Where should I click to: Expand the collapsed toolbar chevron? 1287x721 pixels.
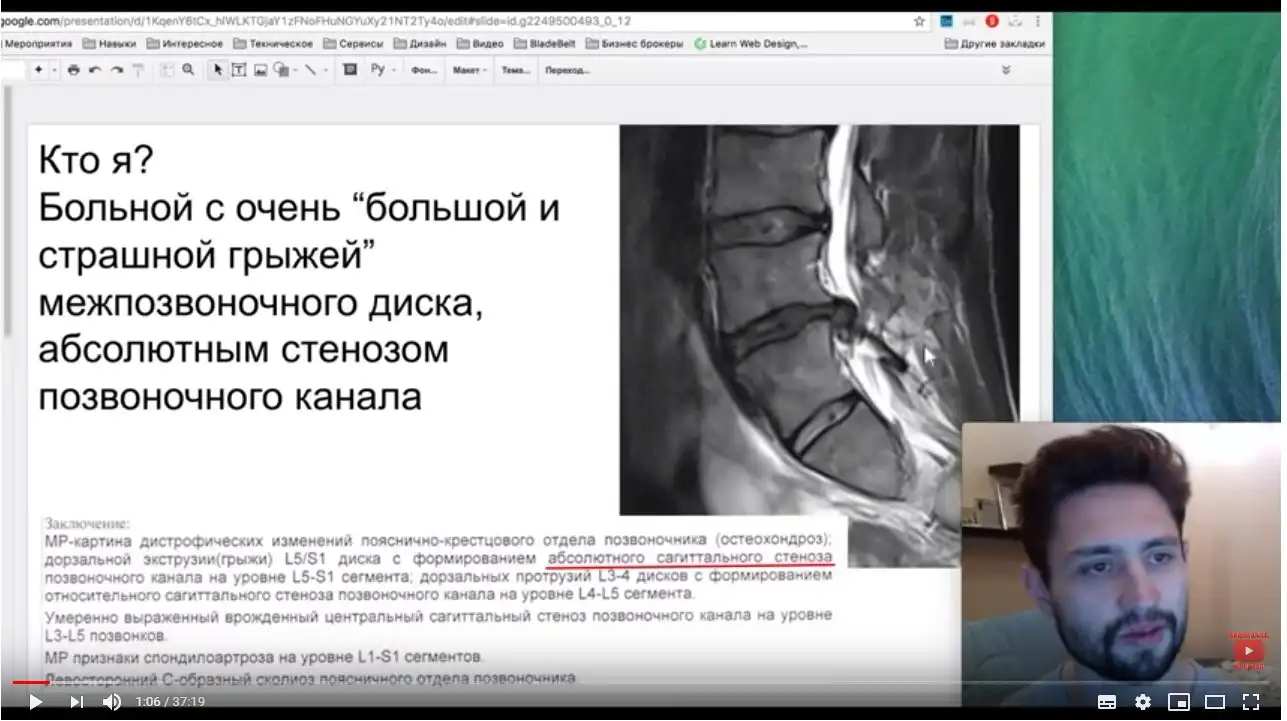[x=1006, y=70]
